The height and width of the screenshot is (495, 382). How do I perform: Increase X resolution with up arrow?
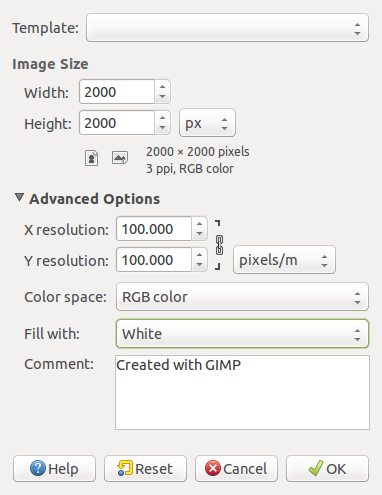(x=199, y=223)
